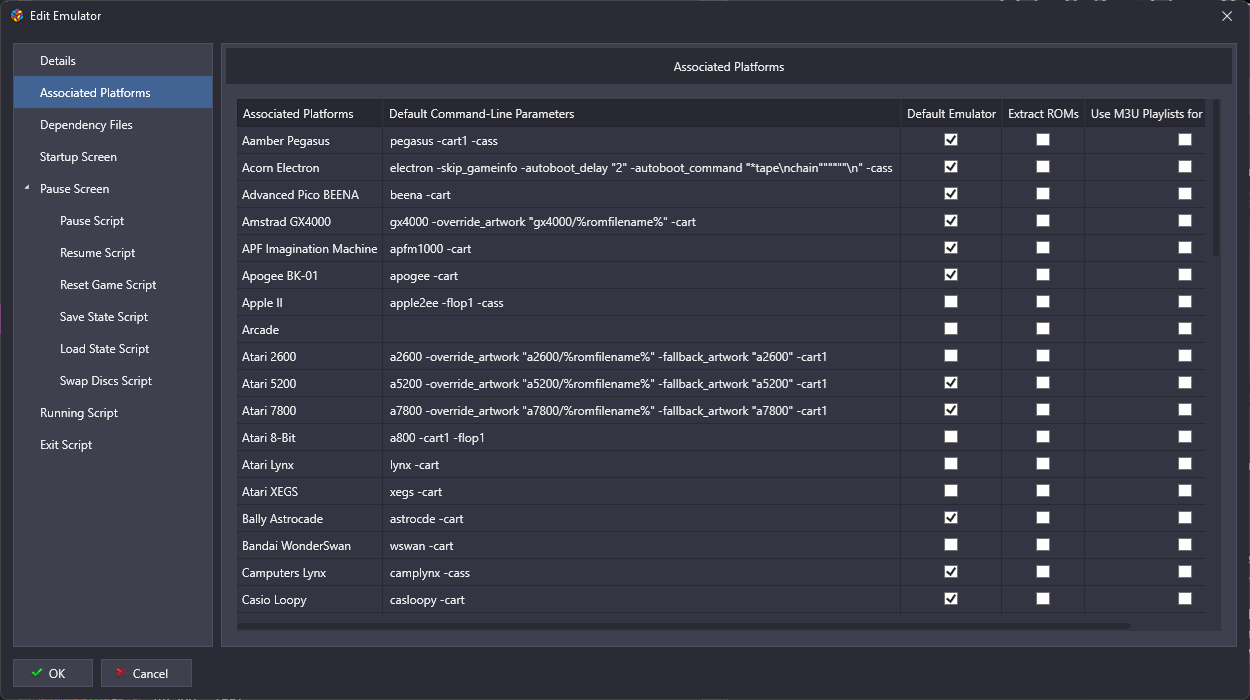Enable Default Emulator for Apple II
Viewport: 1250px width, 700px height.
tap(951, 302)
